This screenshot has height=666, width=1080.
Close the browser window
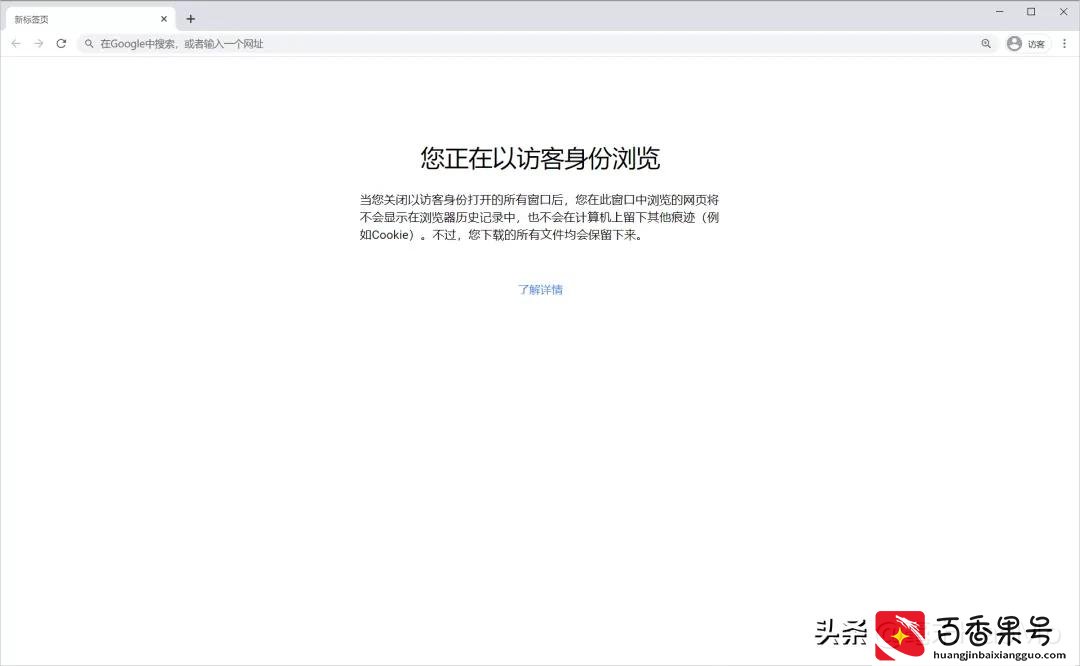pyautogui.click(x=1063, y=12)
